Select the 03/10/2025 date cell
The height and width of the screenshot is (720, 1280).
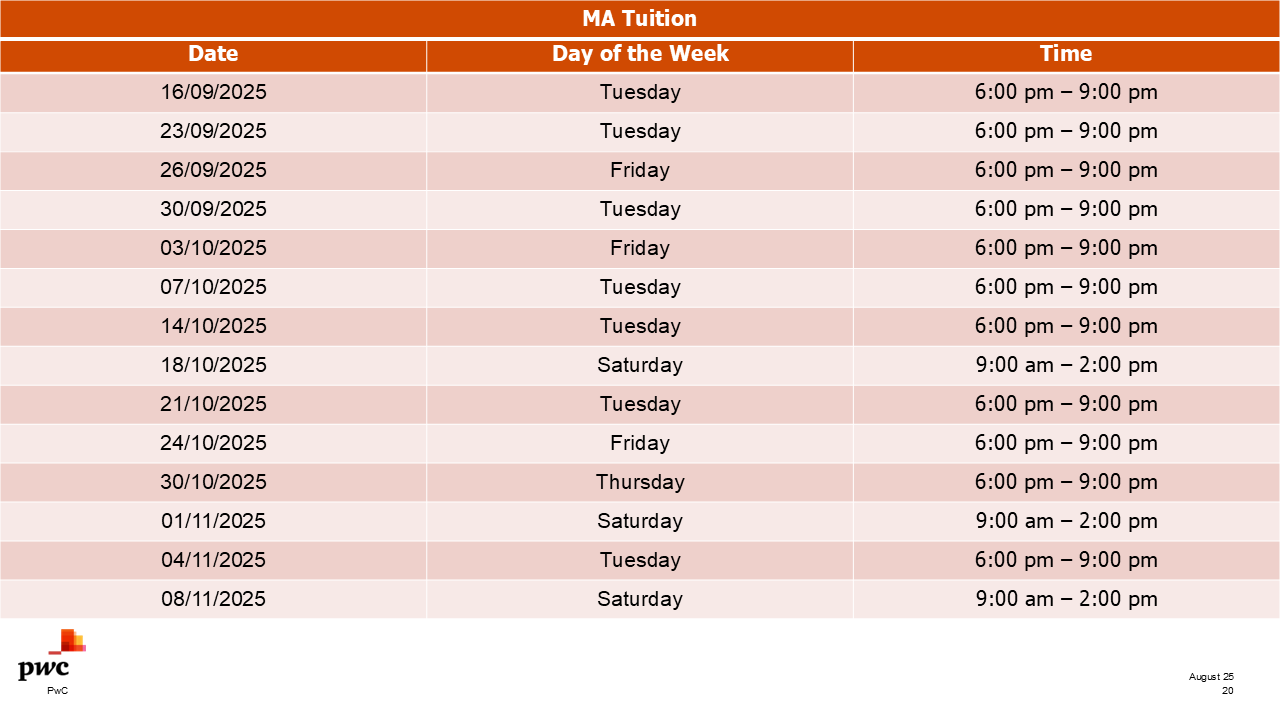coord(214,248)
